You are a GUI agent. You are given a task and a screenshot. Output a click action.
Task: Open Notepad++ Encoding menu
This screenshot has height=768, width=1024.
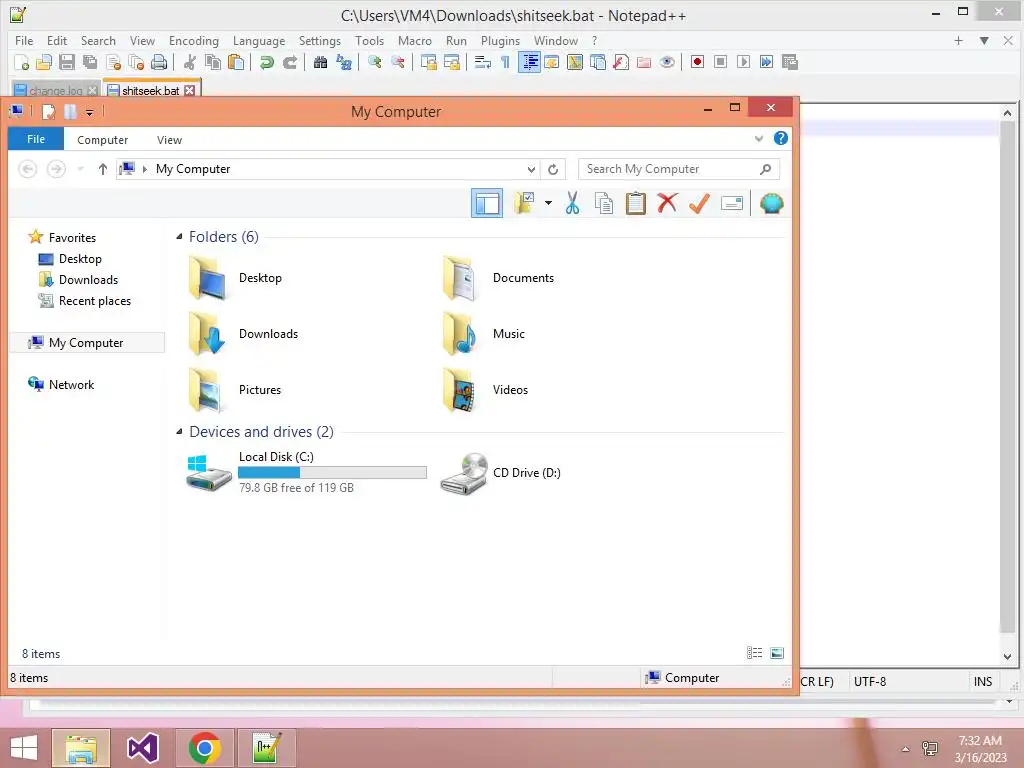pos(194,40)
